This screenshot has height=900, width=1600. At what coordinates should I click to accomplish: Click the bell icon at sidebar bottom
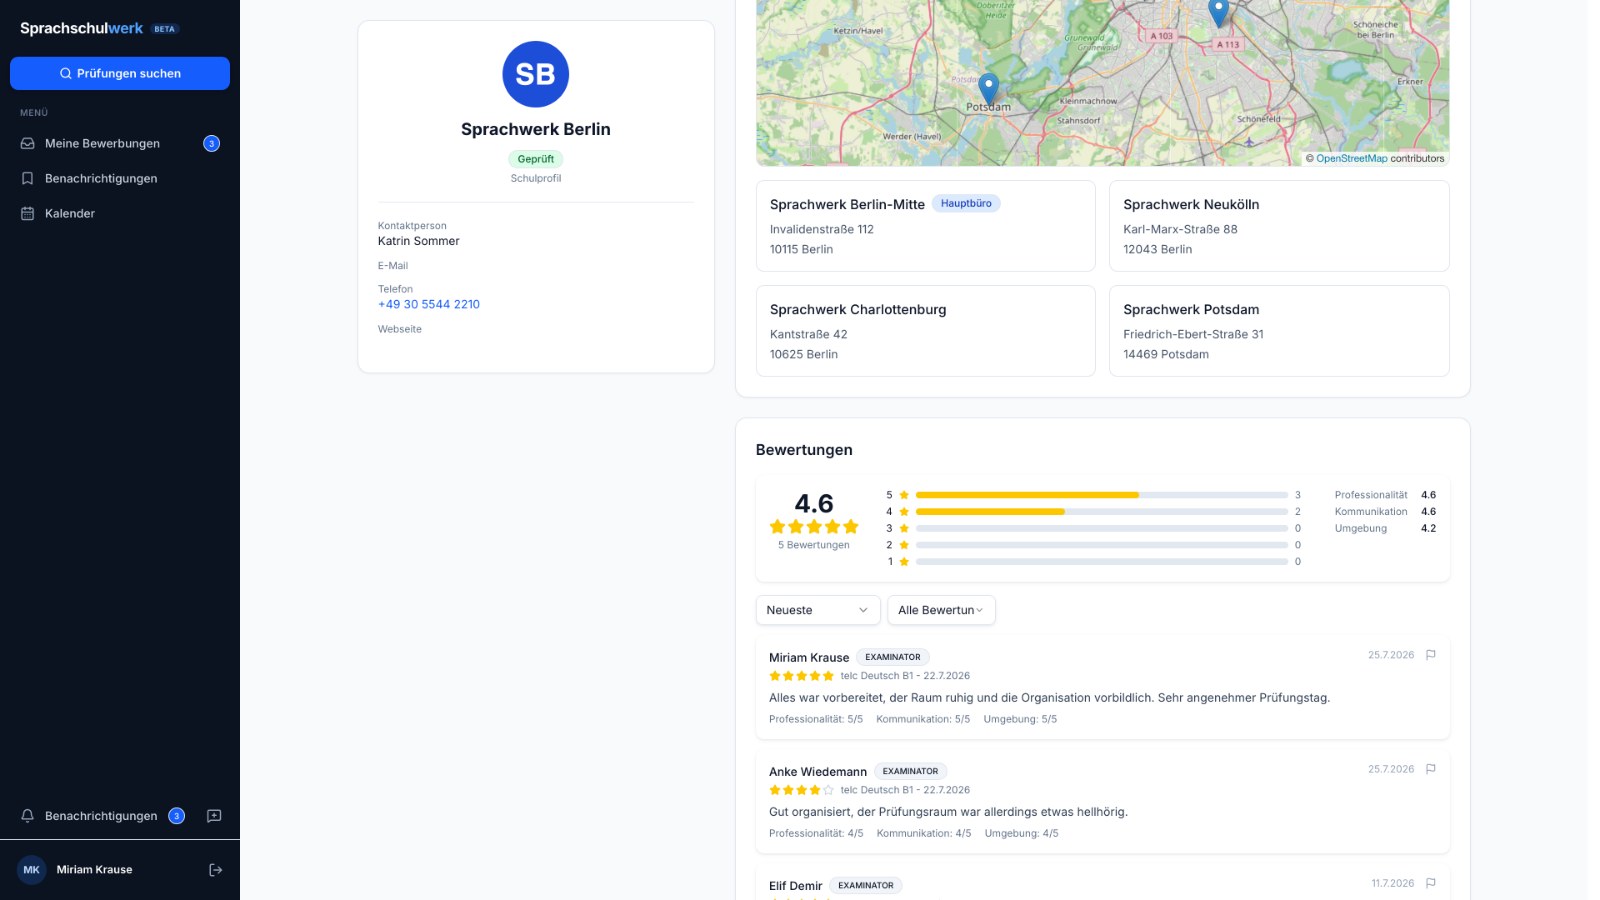tap(28, 816)
